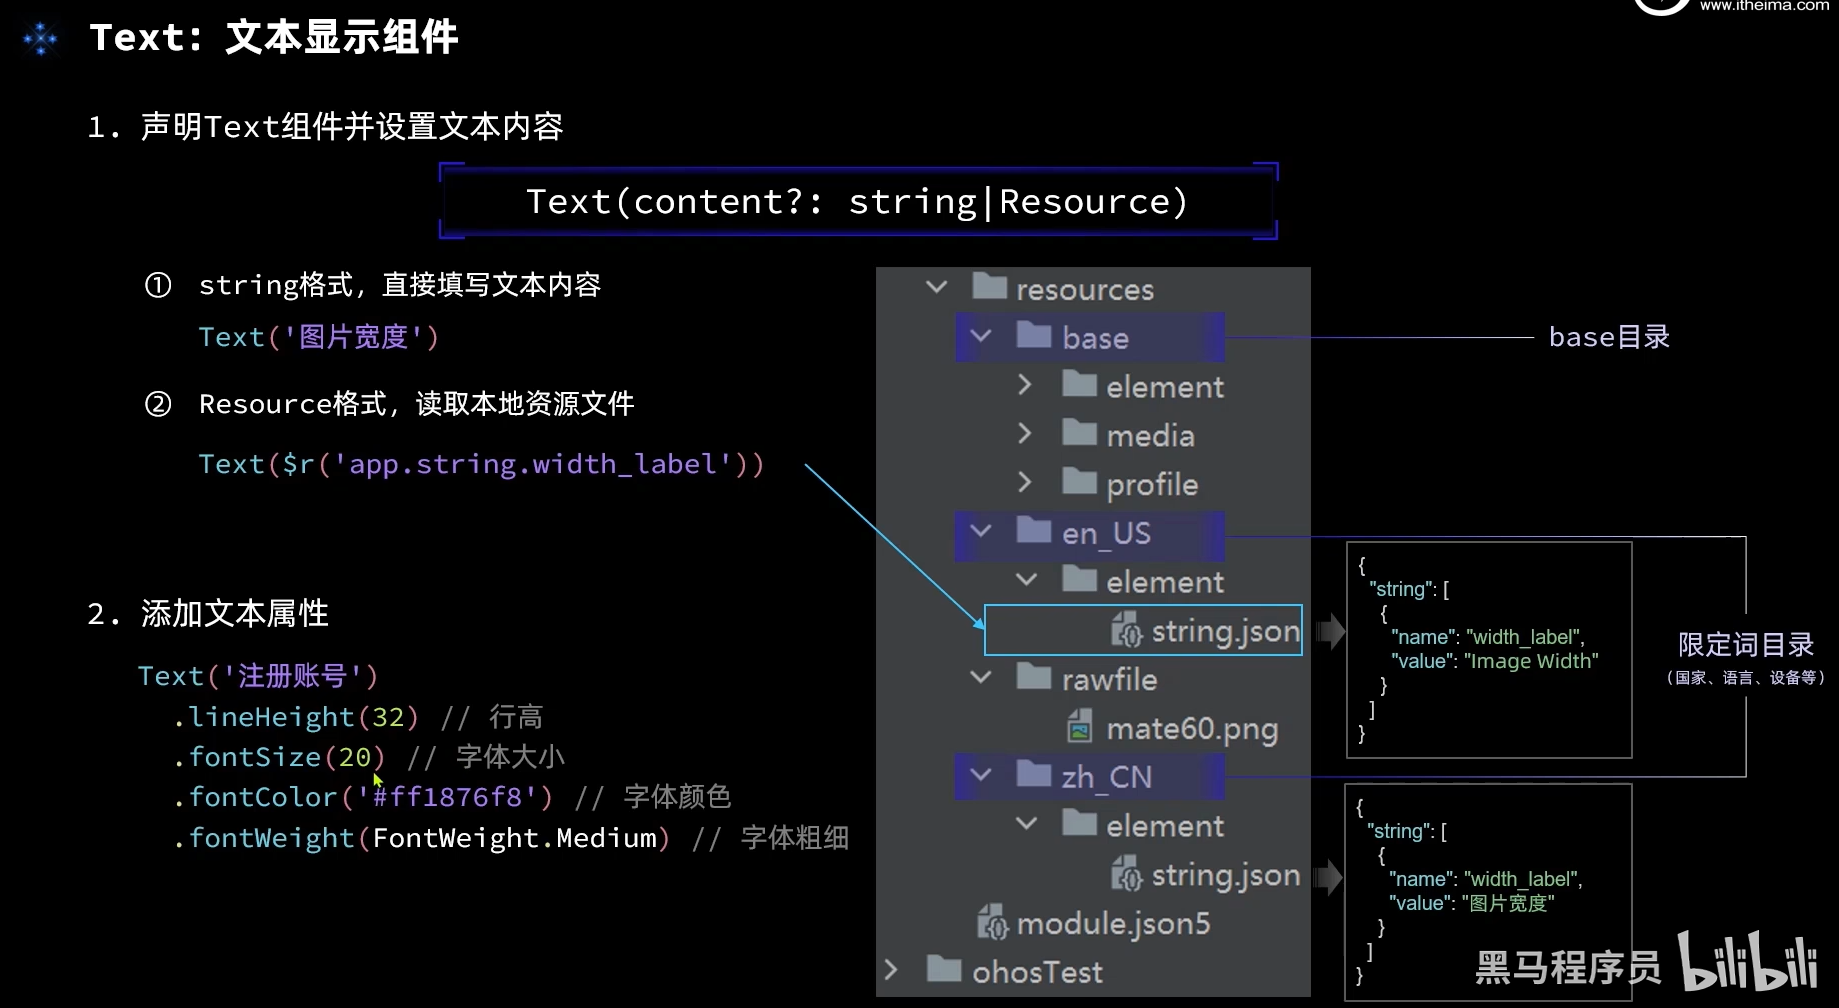Screen dimensions: 1839x1008
Task: Click the rawfile folder icon
Action: (1034, 678)
